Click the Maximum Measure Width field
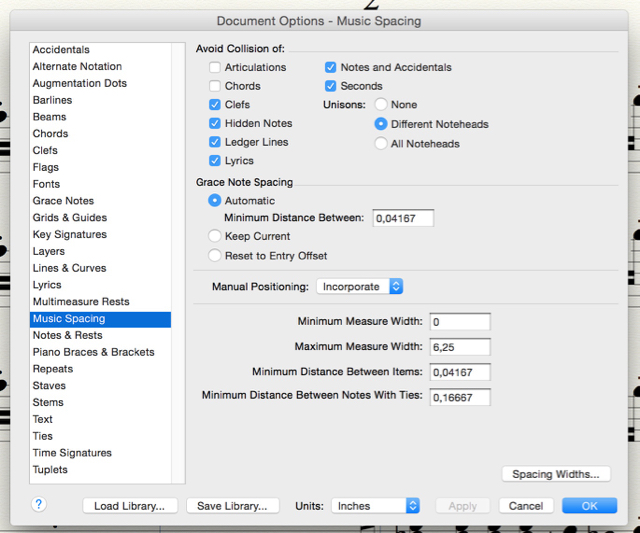This screenshot has width=640, height=533. (459, 347)
